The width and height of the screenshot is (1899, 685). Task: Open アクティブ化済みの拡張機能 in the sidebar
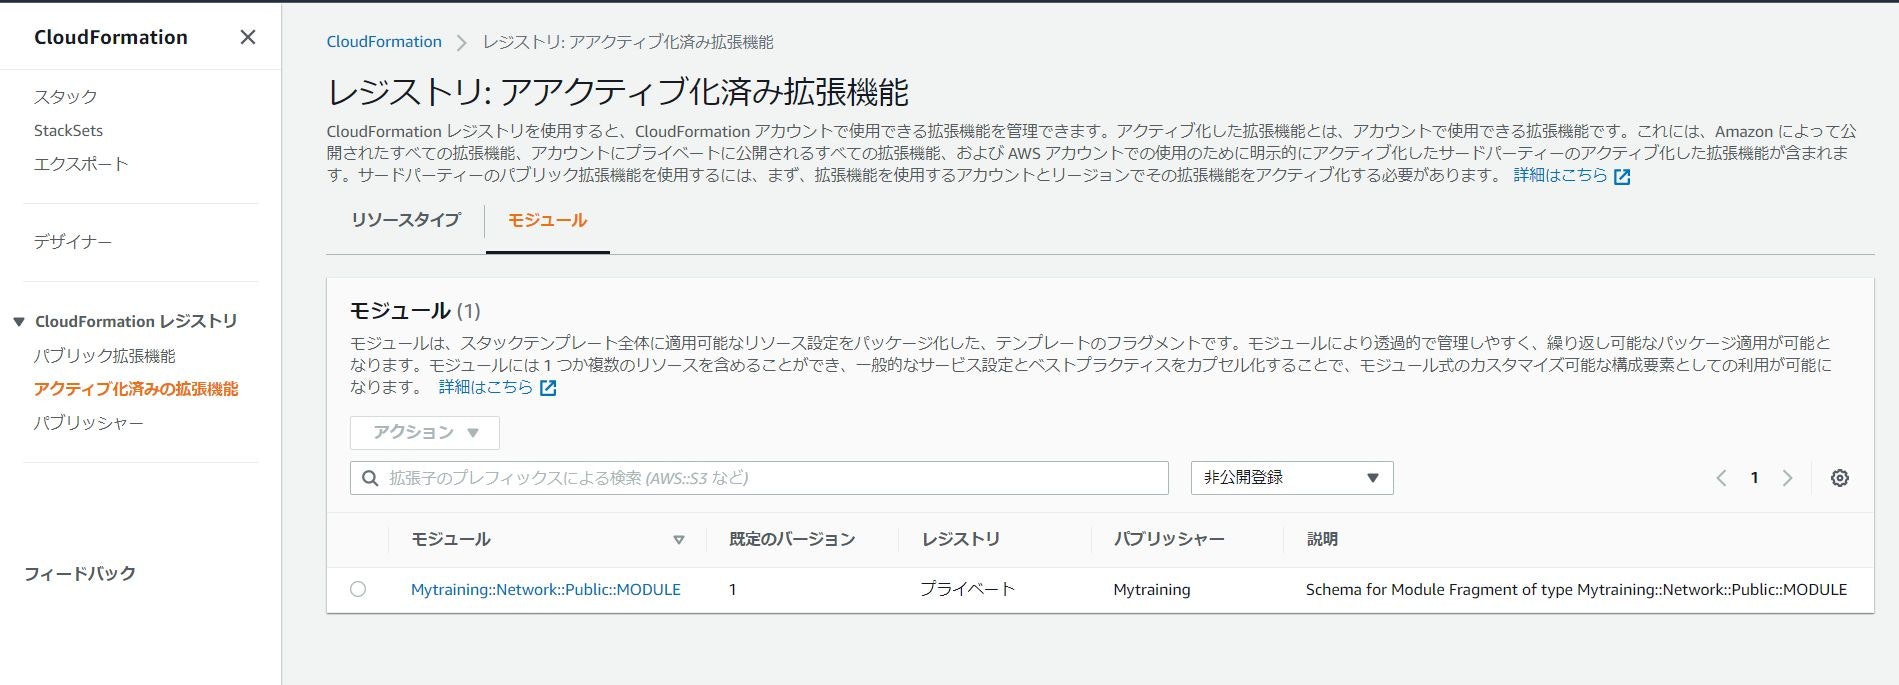pos(136,389)
